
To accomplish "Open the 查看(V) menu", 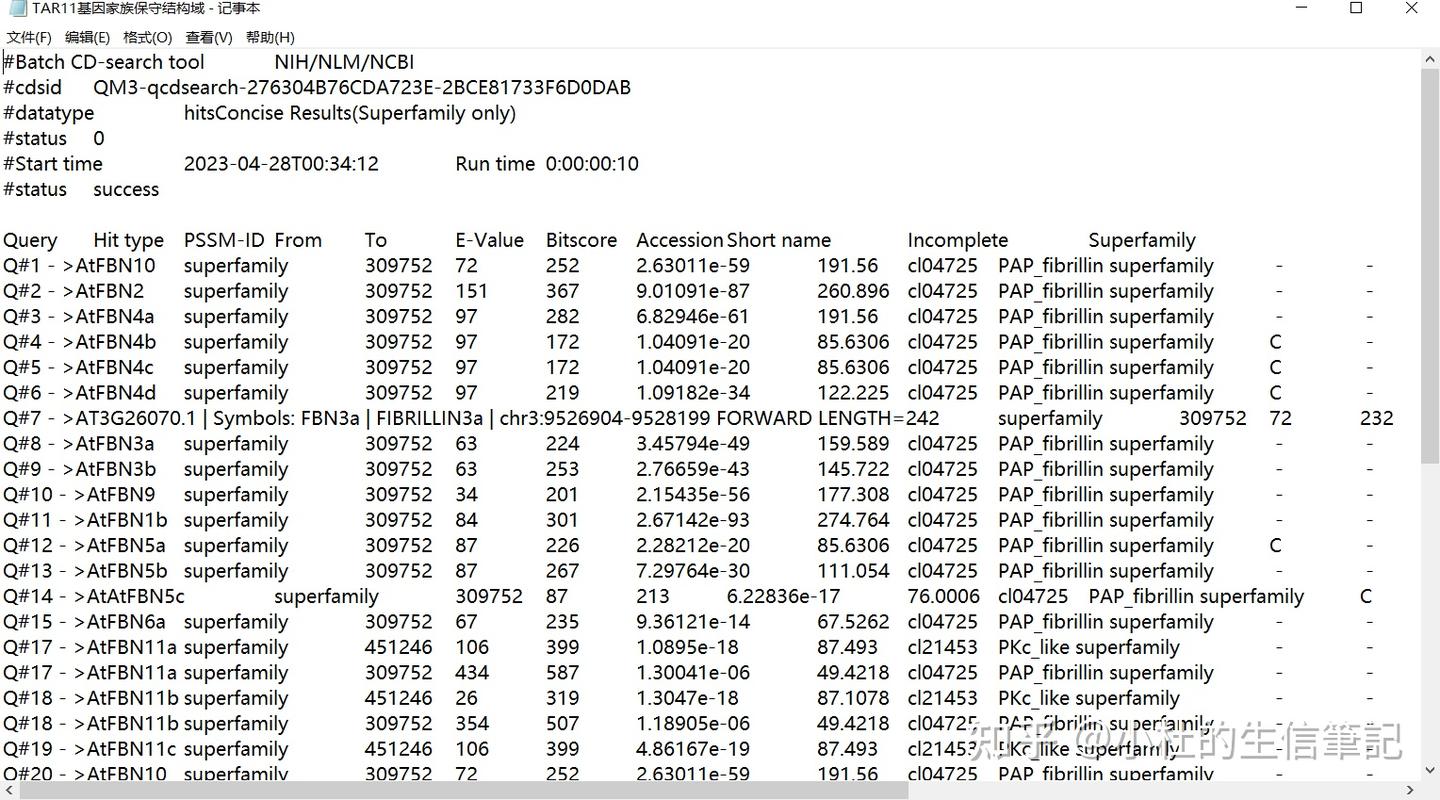I will (x=209, y=37).
